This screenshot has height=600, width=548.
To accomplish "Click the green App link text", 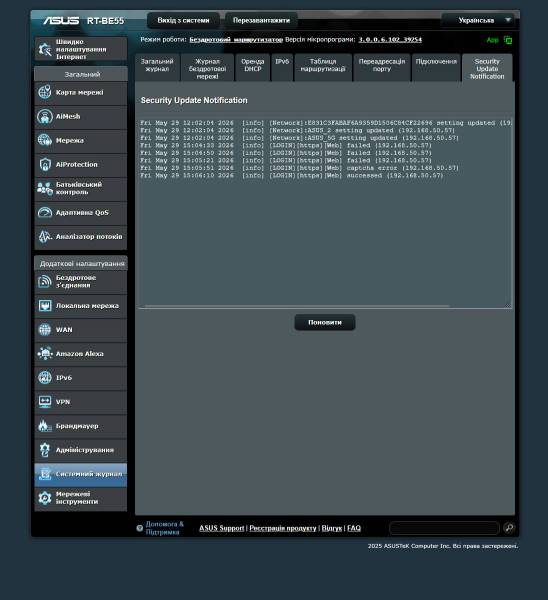I will (x=493, y=40).
